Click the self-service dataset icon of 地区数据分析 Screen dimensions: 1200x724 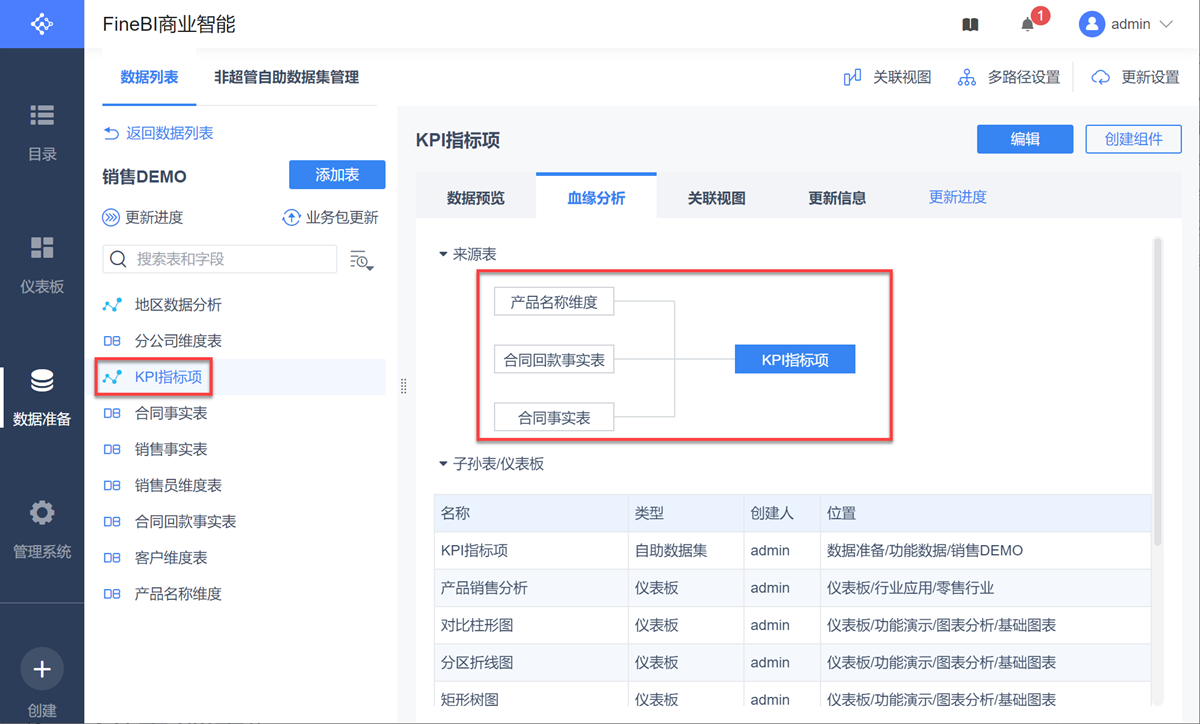click(112, 305)
